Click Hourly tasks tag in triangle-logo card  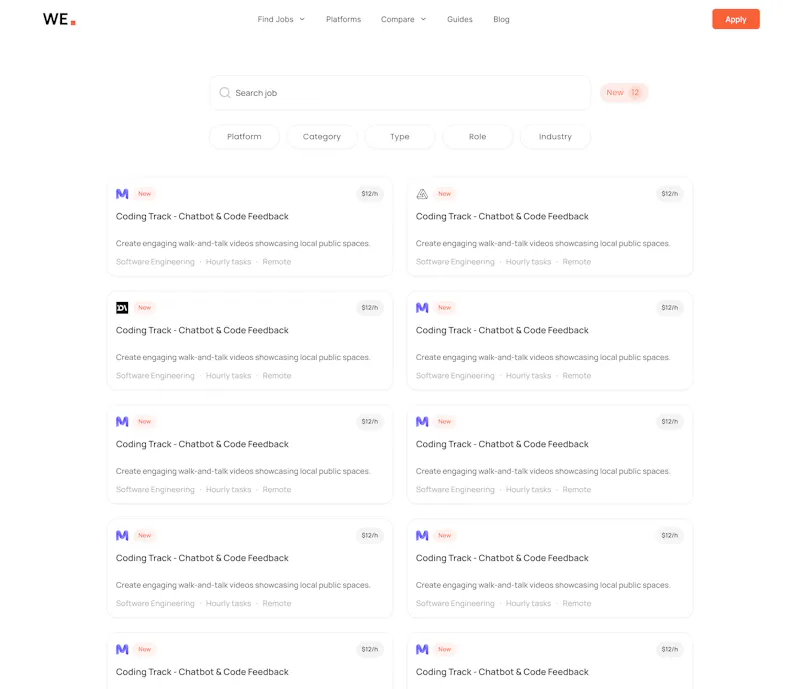pos(529,262)
